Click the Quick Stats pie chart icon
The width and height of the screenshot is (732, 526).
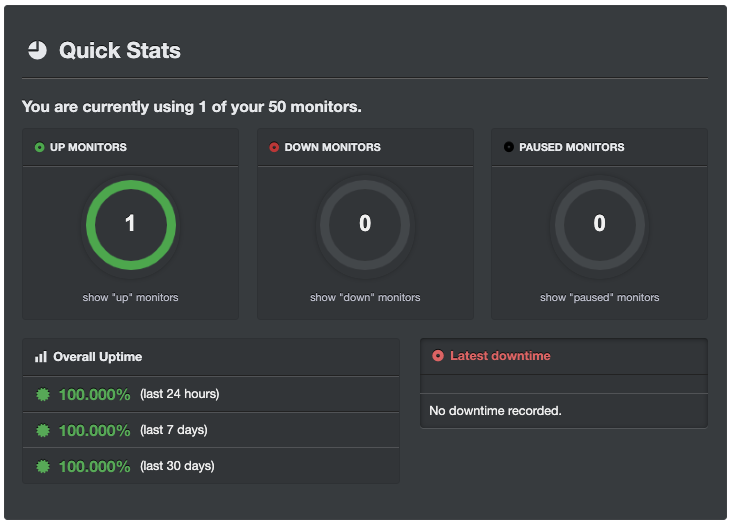pos(37,50)
